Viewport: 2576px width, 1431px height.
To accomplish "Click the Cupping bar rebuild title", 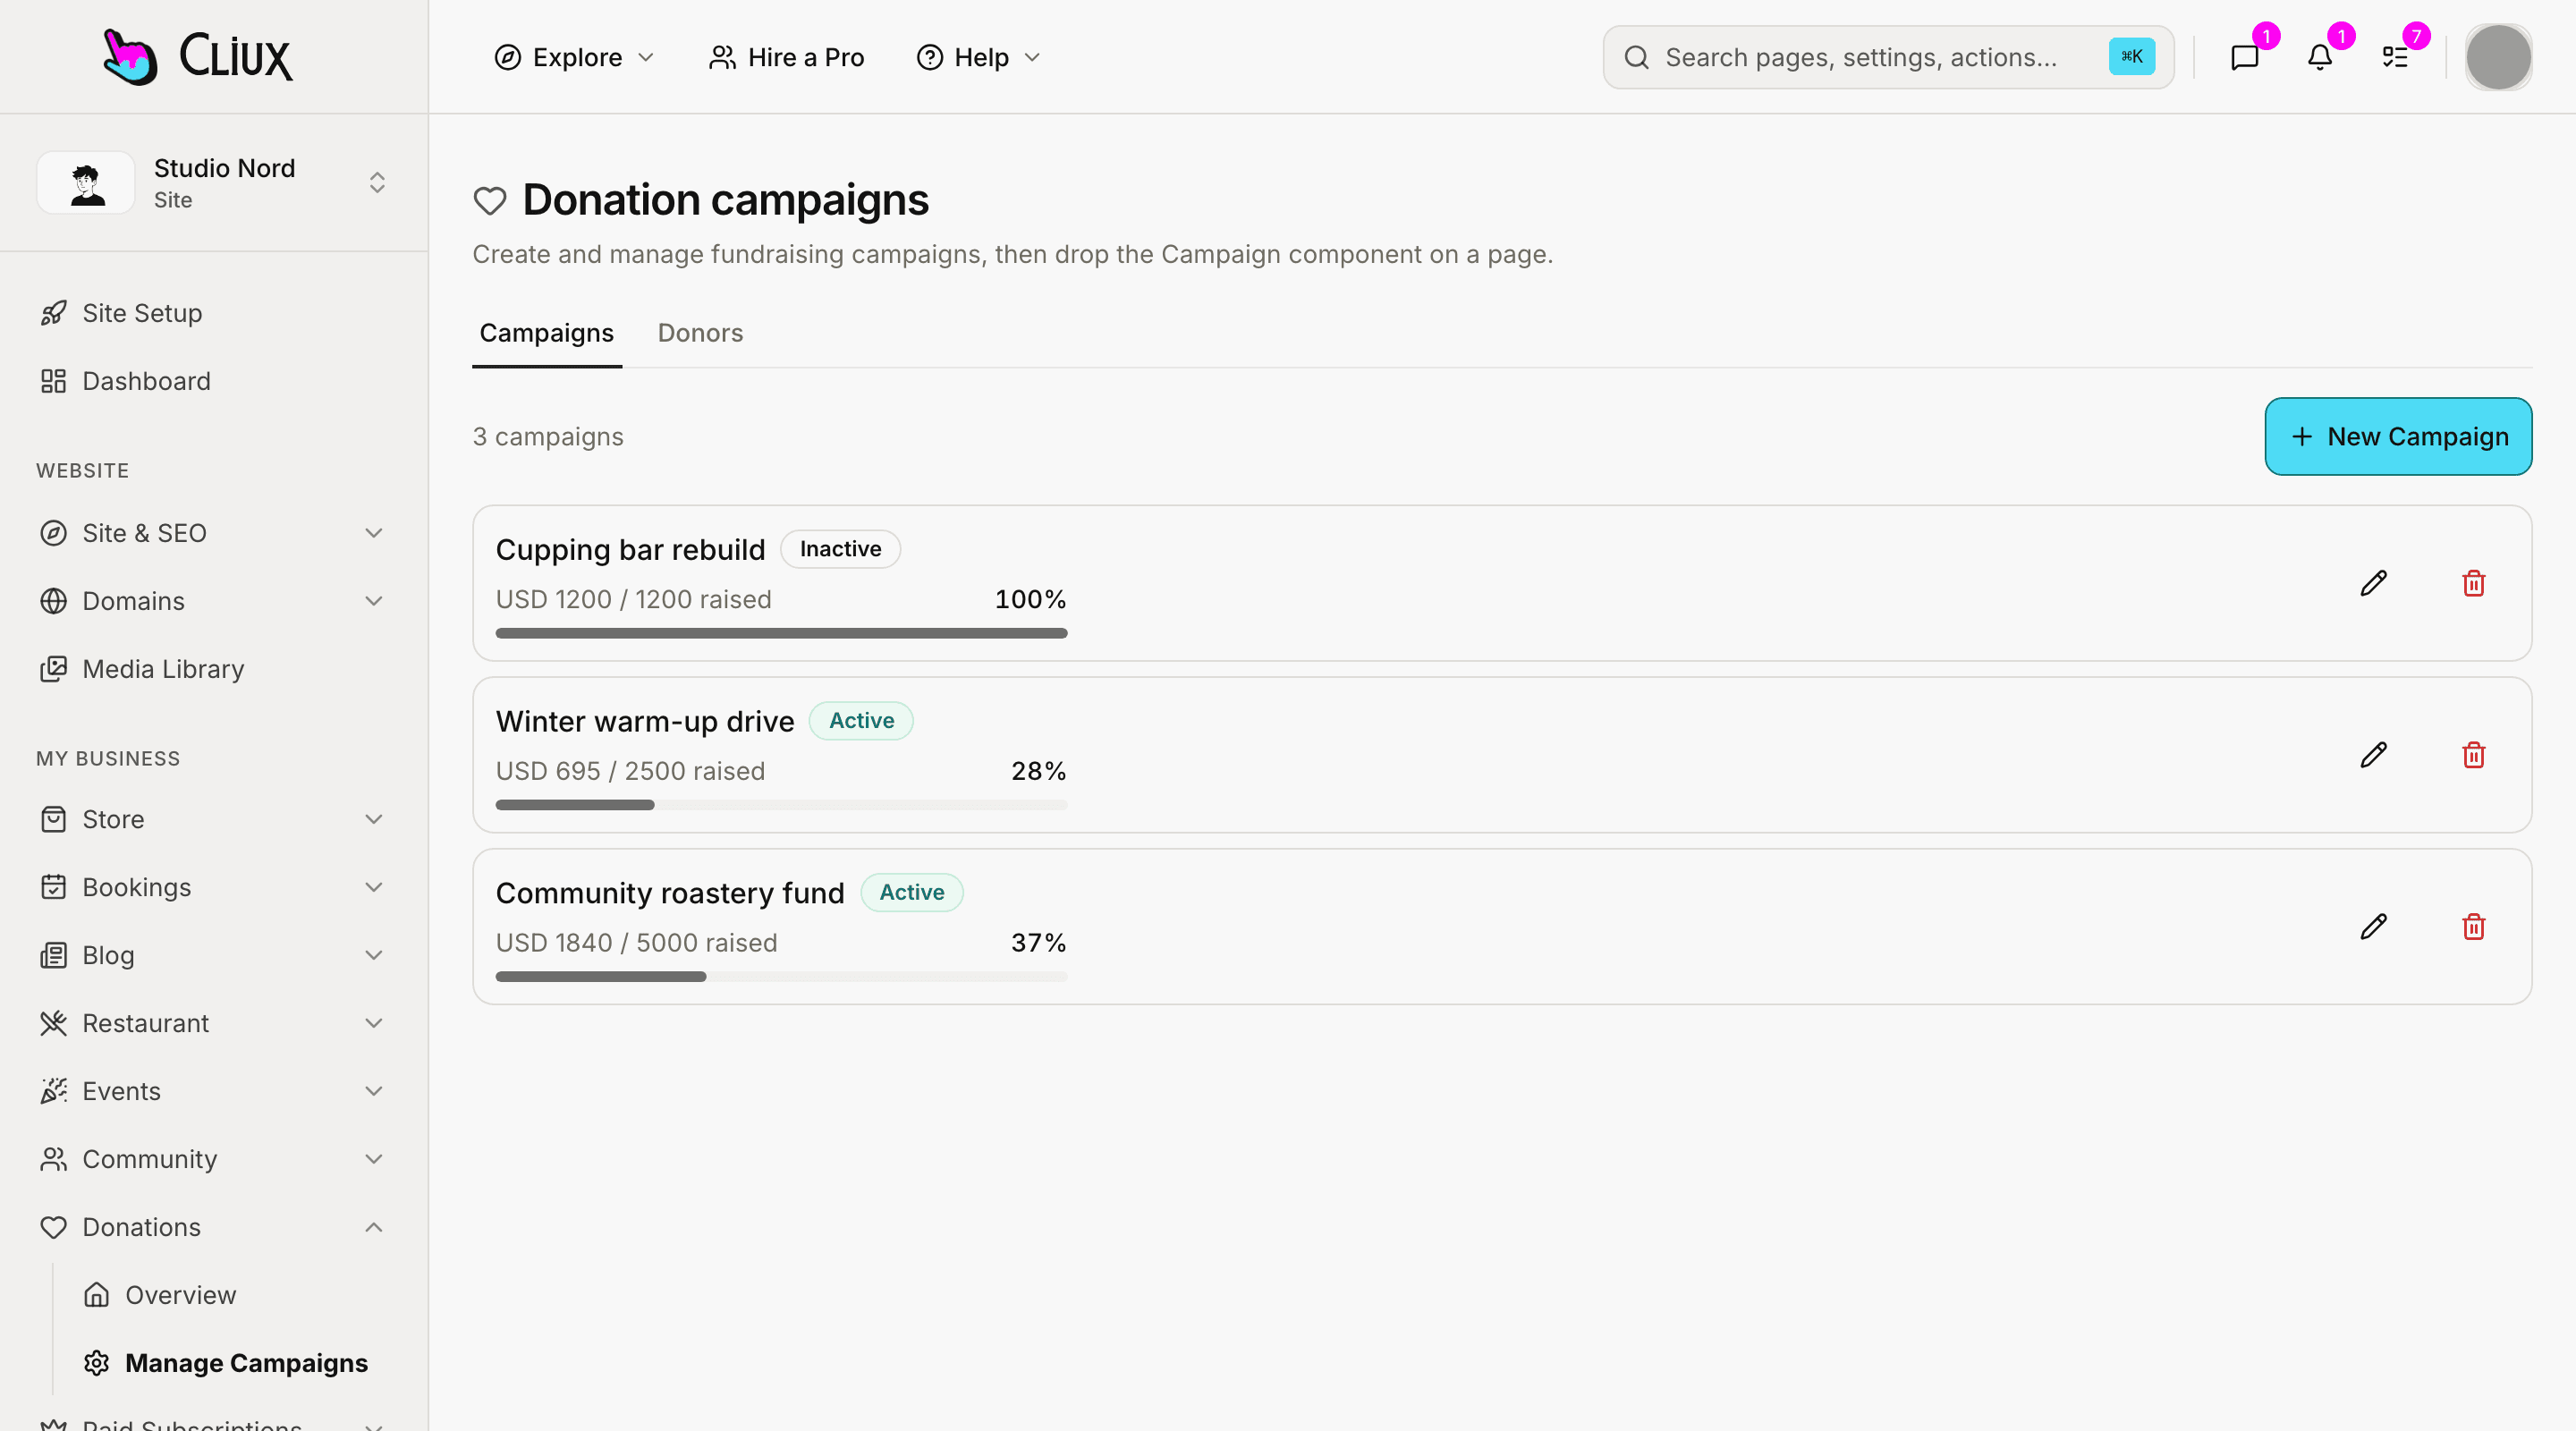I will [630, 549].
